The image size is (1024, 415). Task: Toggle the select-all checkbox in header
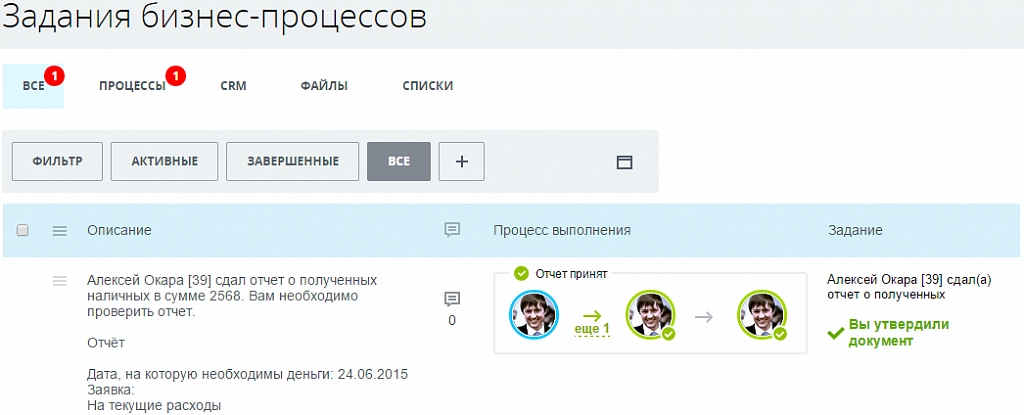click(x=23, y=231)
